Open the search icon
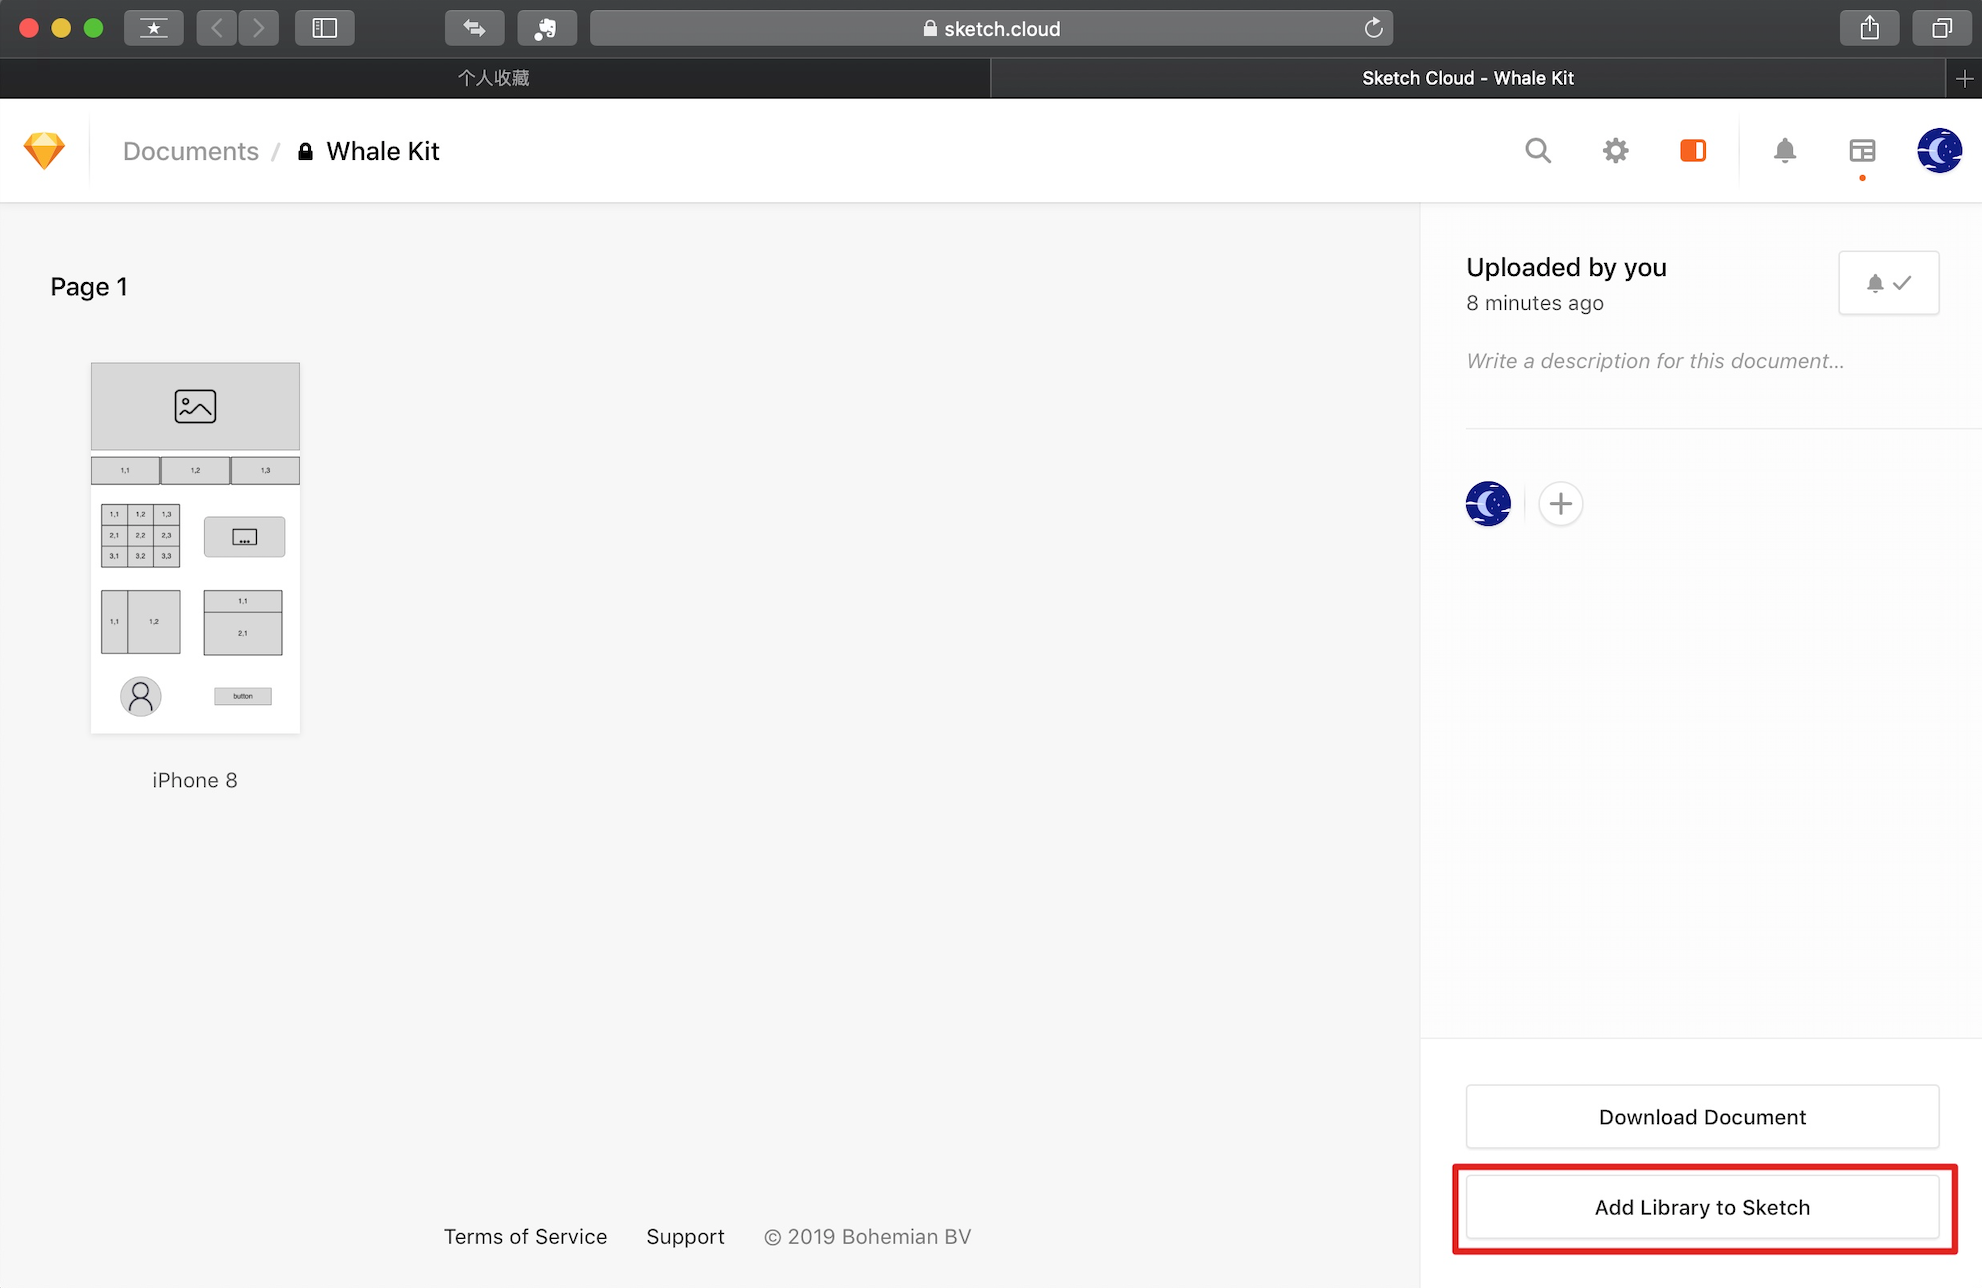Viewport: 1982px width, 1288px height. pos(1537,152)
